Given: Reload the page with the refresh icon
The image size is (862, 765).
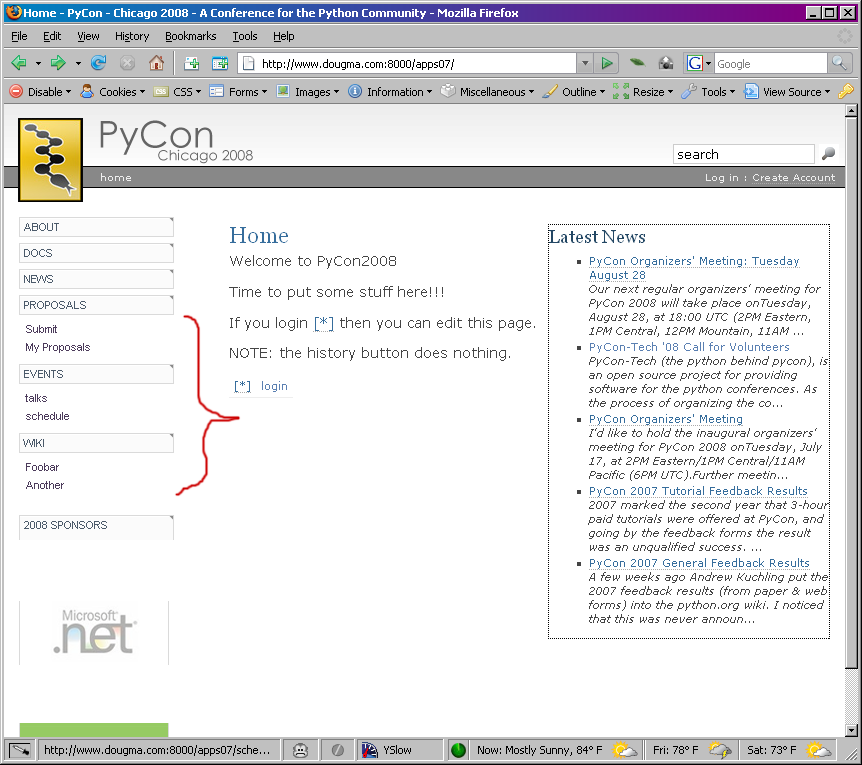Looking at the screenshot, I should [x=99, y=63].
